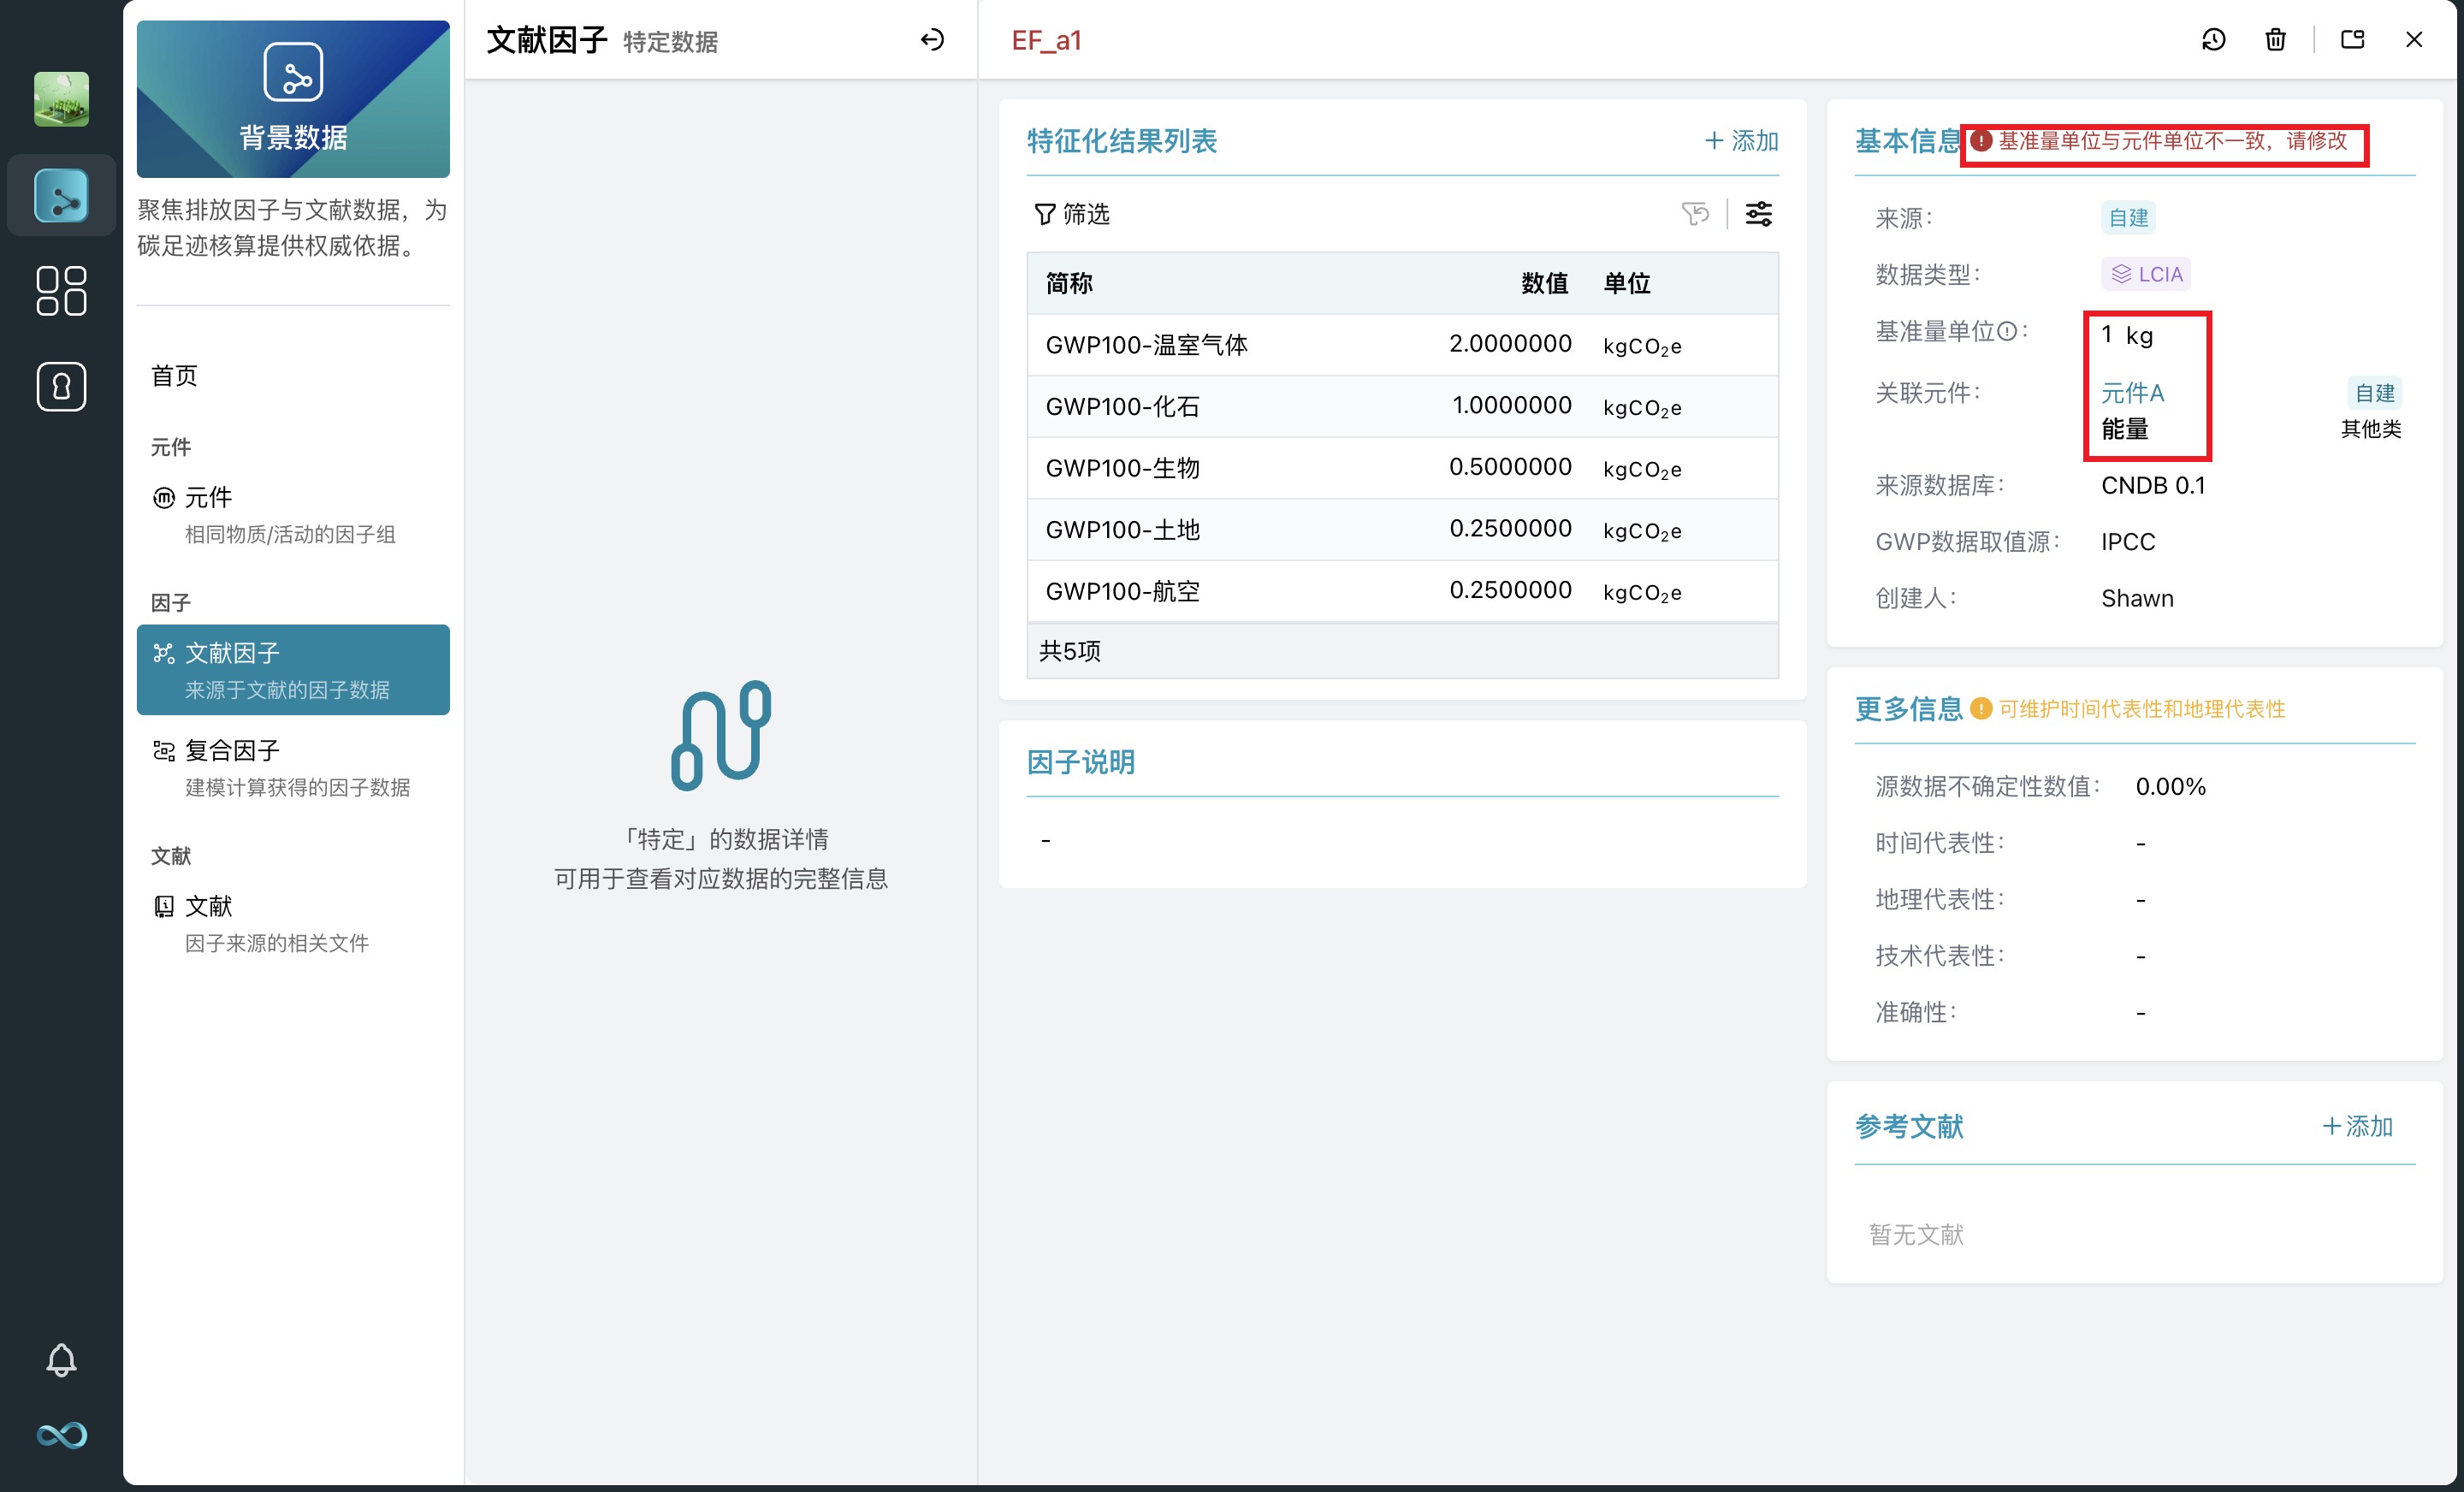This screenshot has height=1492, width=2464.
Task: Click the back arrow beside 特定数据 header
Action: point(933,41)
